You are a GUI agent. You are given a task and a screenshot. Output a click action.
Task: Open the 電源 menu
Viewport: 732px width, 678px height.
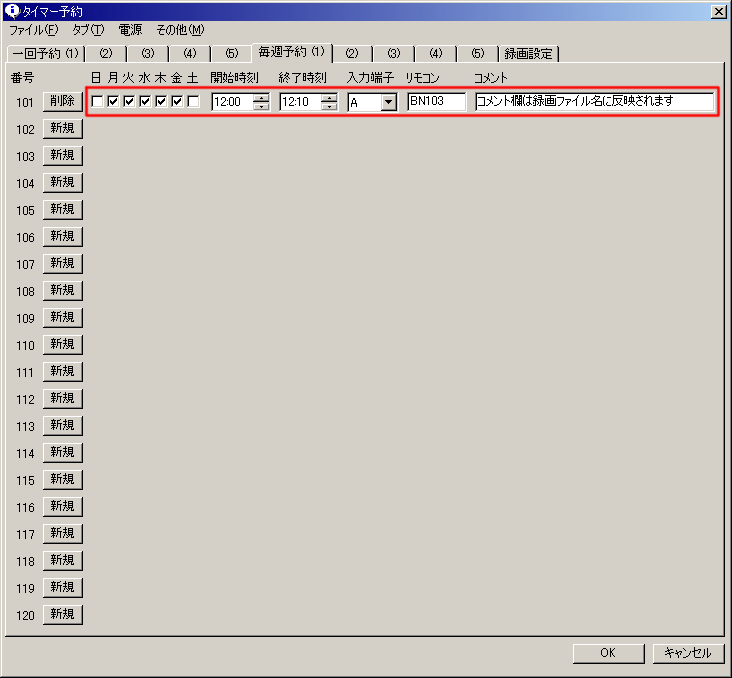pyautogui.click(x=130, y=30)
